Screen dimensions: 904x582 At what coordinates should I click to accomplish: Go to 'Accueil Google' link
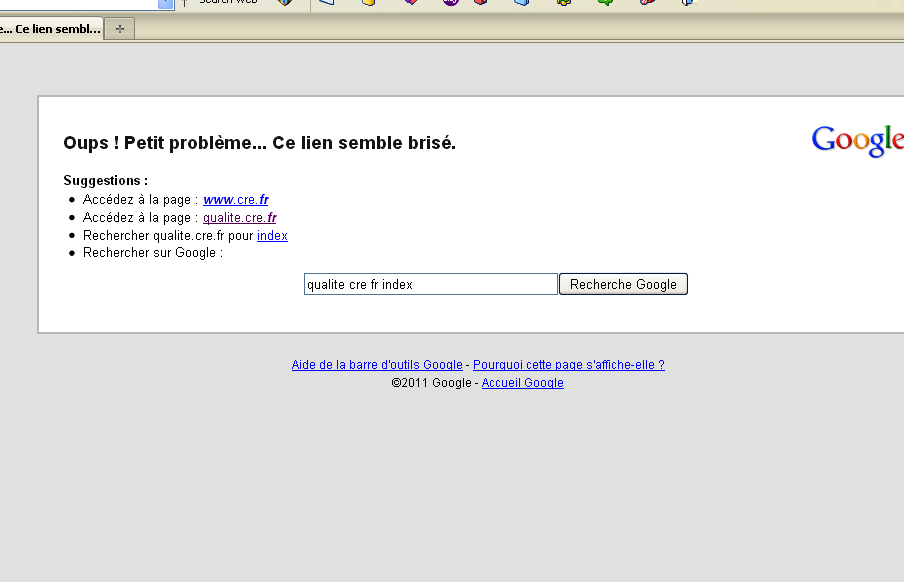click(x=522, y=382)
